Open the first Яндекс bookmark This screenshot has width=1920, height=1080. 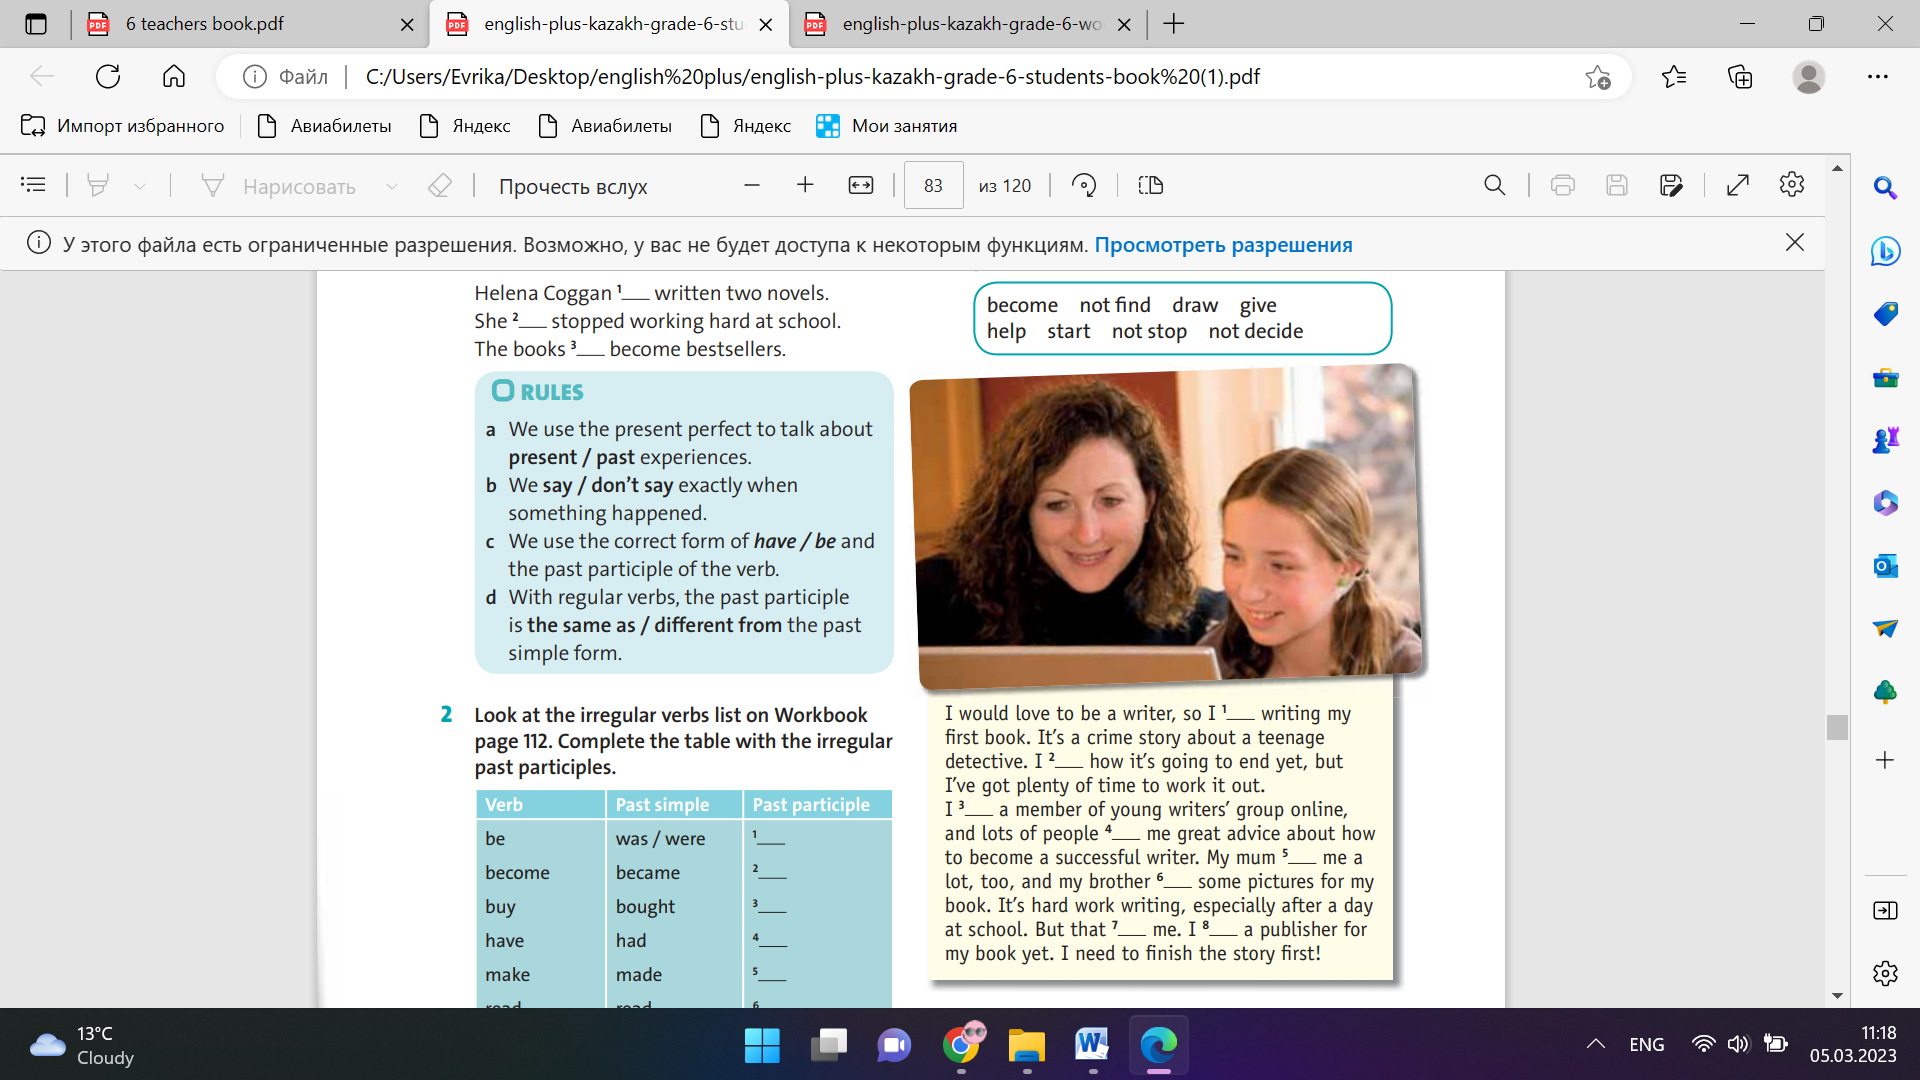[x=466, y=126]
